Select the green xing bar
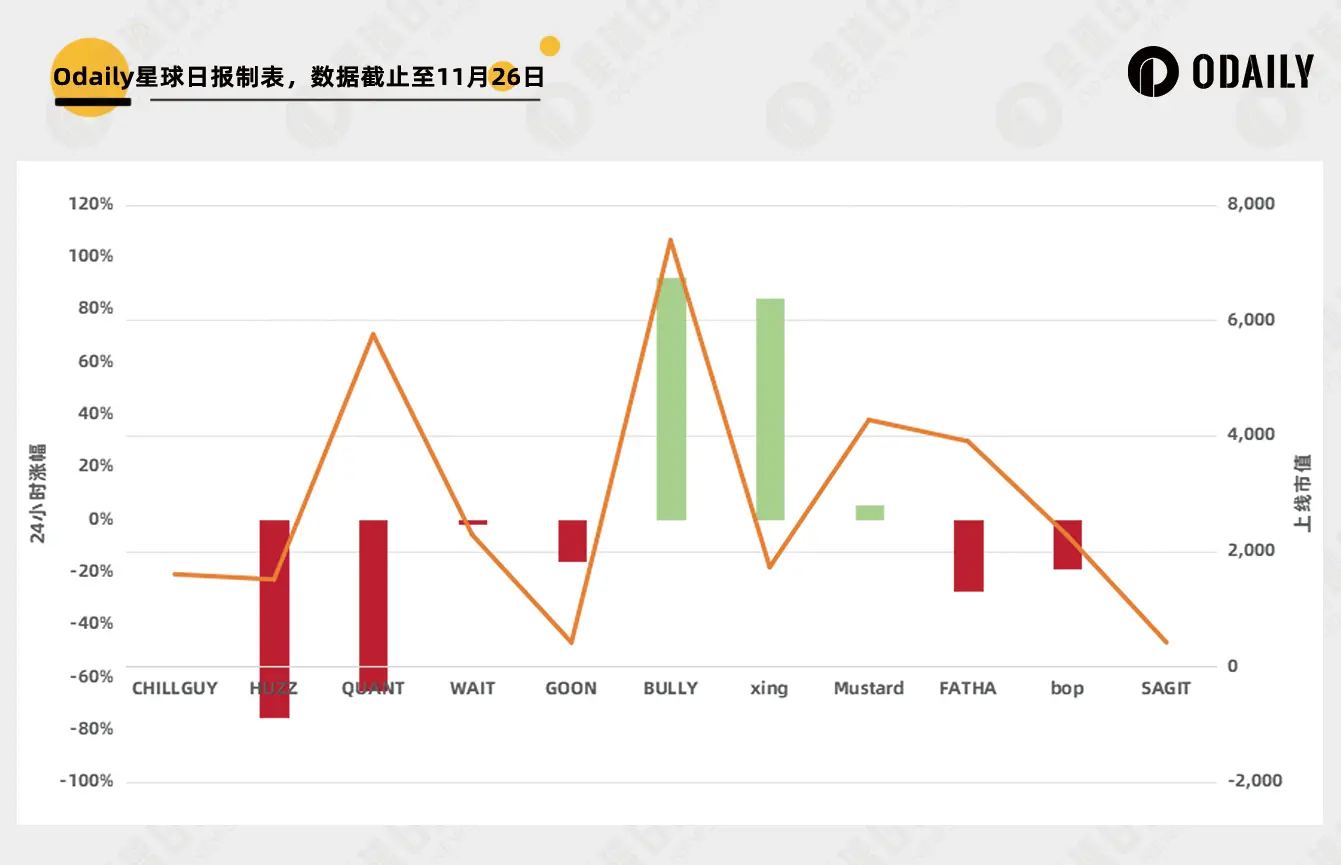This screenshot has width=1341, height=865. coord(770,409)
